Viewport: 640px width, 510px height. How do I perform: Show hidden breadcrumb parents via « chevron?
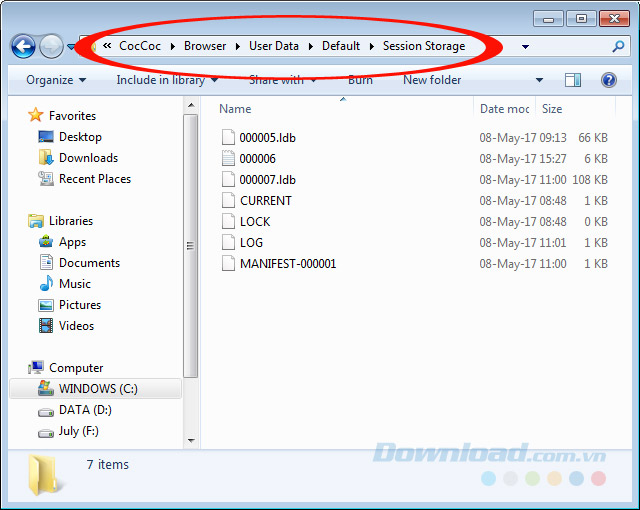107,46
